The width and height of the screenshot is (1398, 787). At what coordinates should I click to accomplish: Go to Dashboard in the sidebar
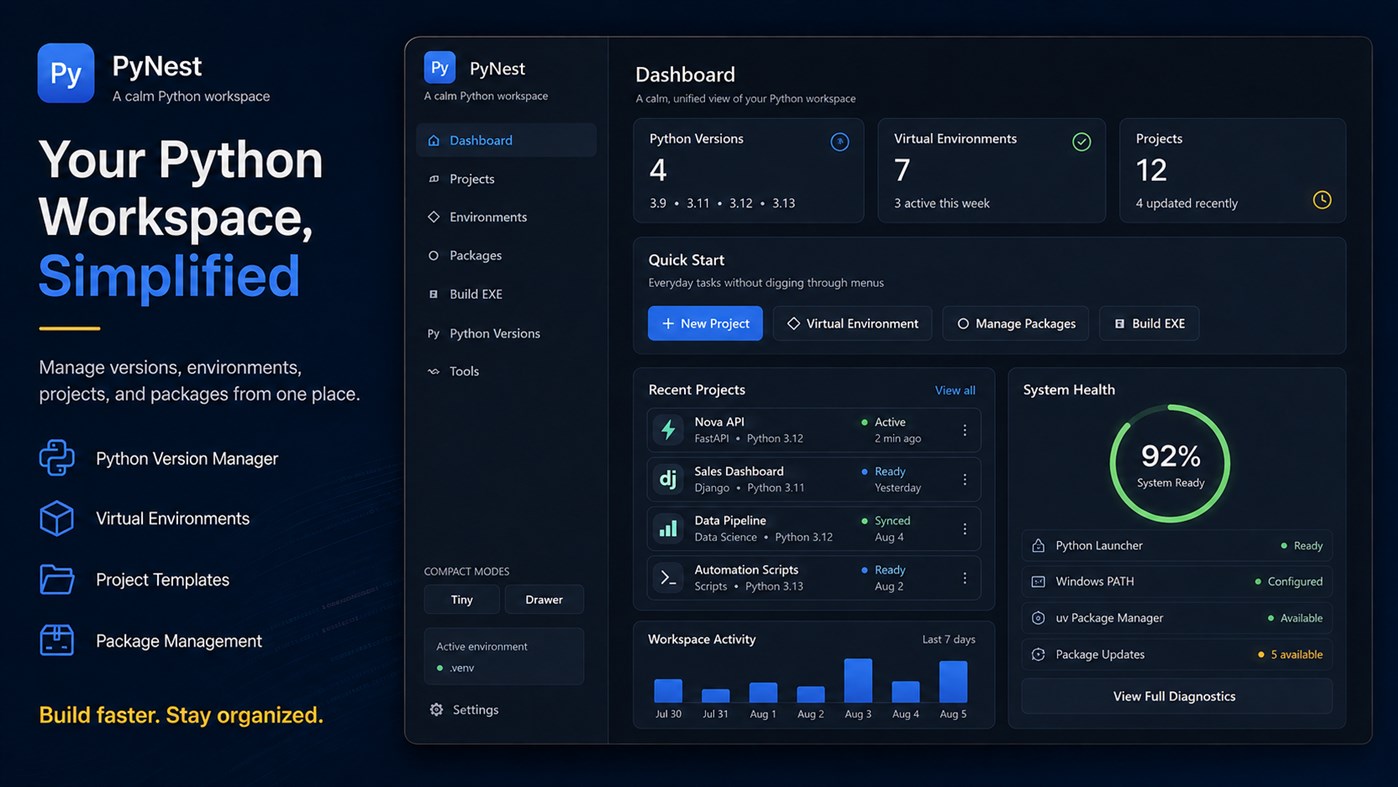506,140
